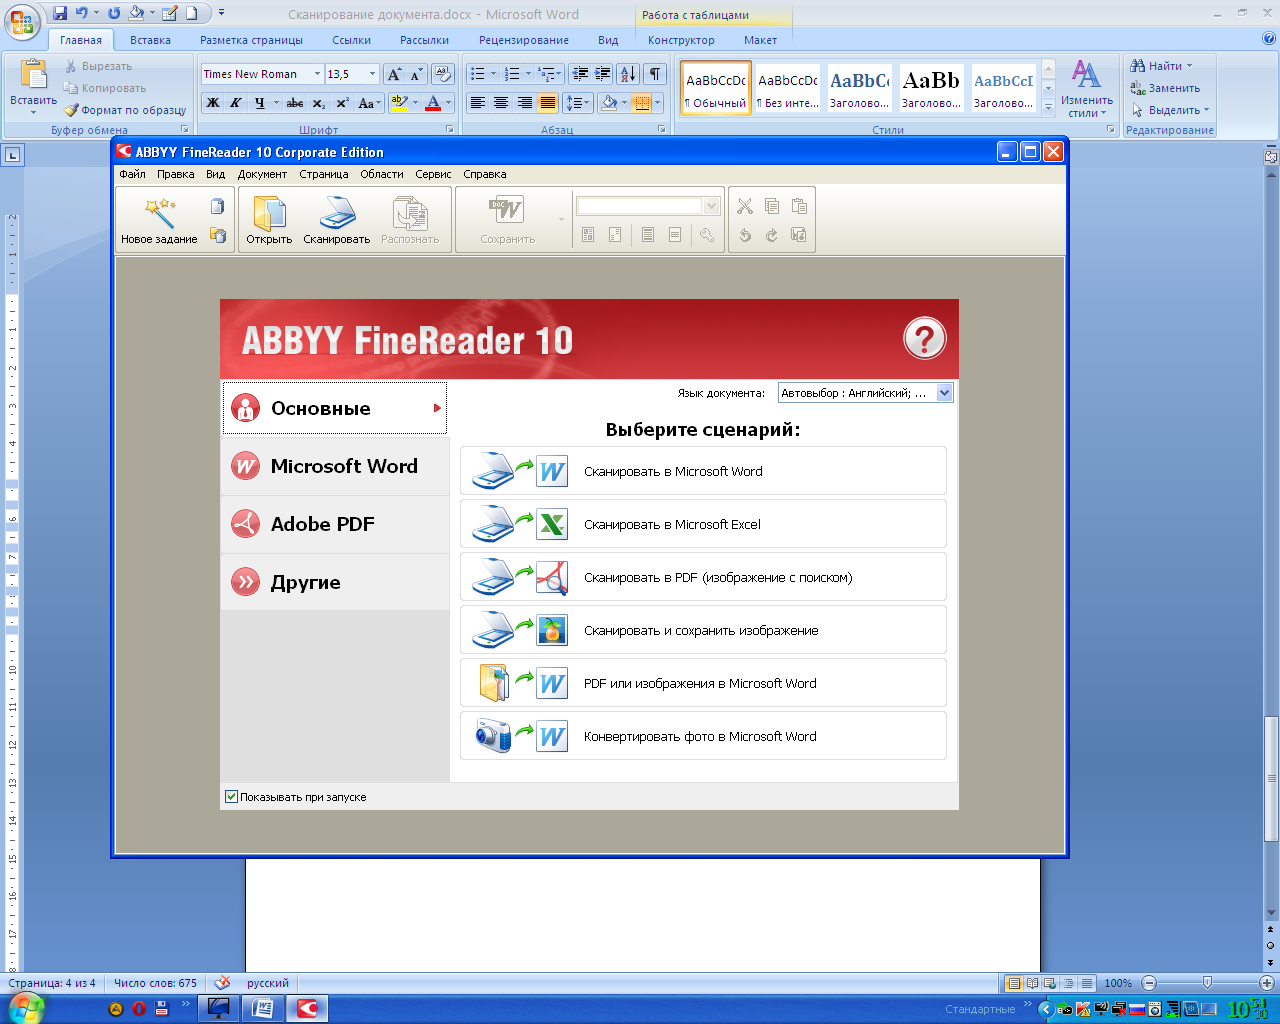The height and width of the screenshot is (1024, 1280).
Task: Open a file with FineReader's Открыть button
Action: point(269,220)
